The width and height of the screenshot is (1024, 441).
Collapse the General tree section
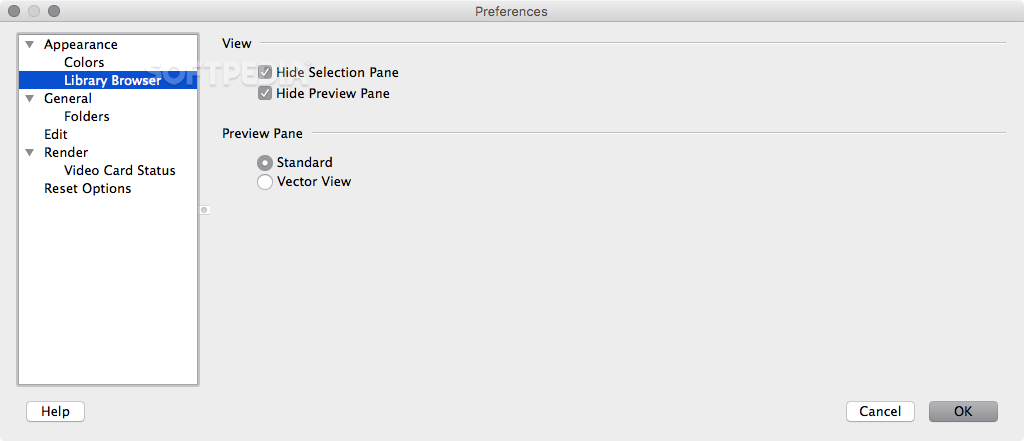[29, 99]
